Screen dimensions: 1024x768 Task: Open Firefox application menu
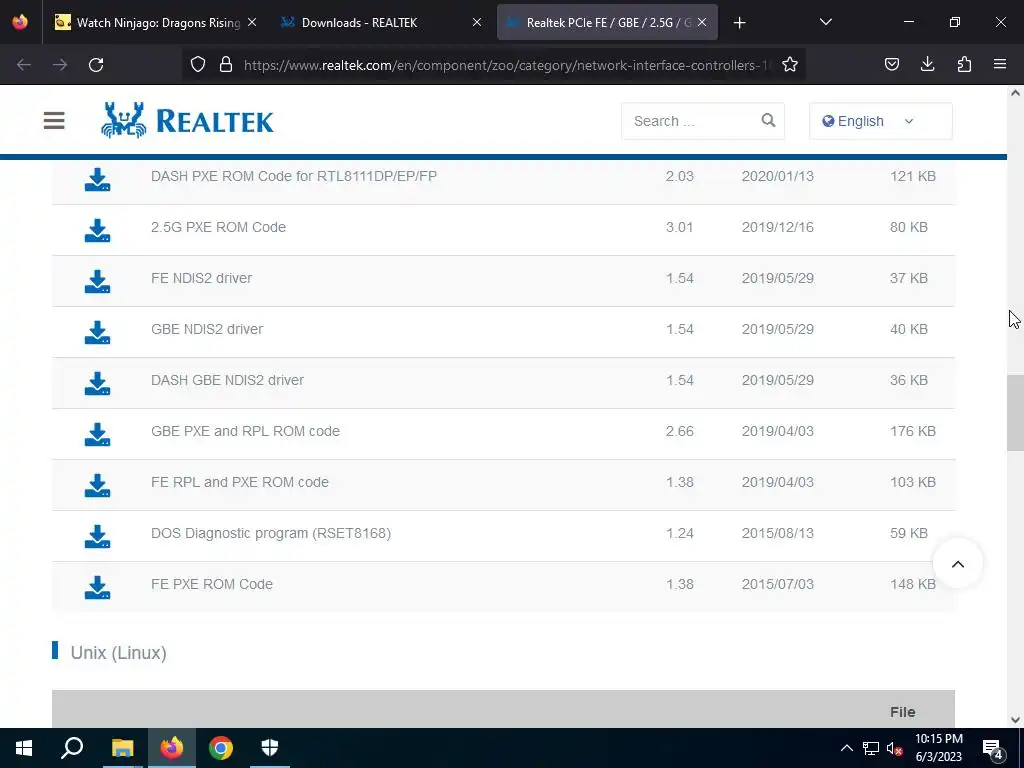click(x=999, y=64)
